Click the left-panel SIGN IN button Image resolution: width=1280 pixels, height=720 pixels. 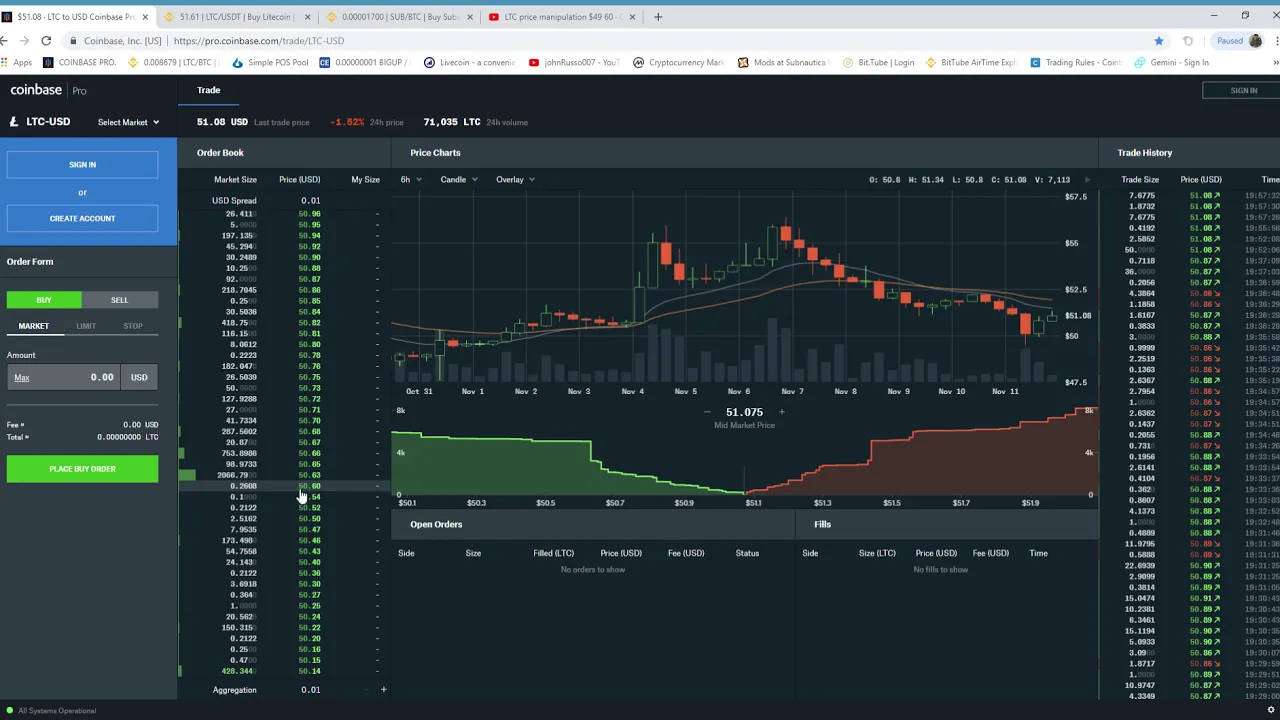tap(82, 165)
